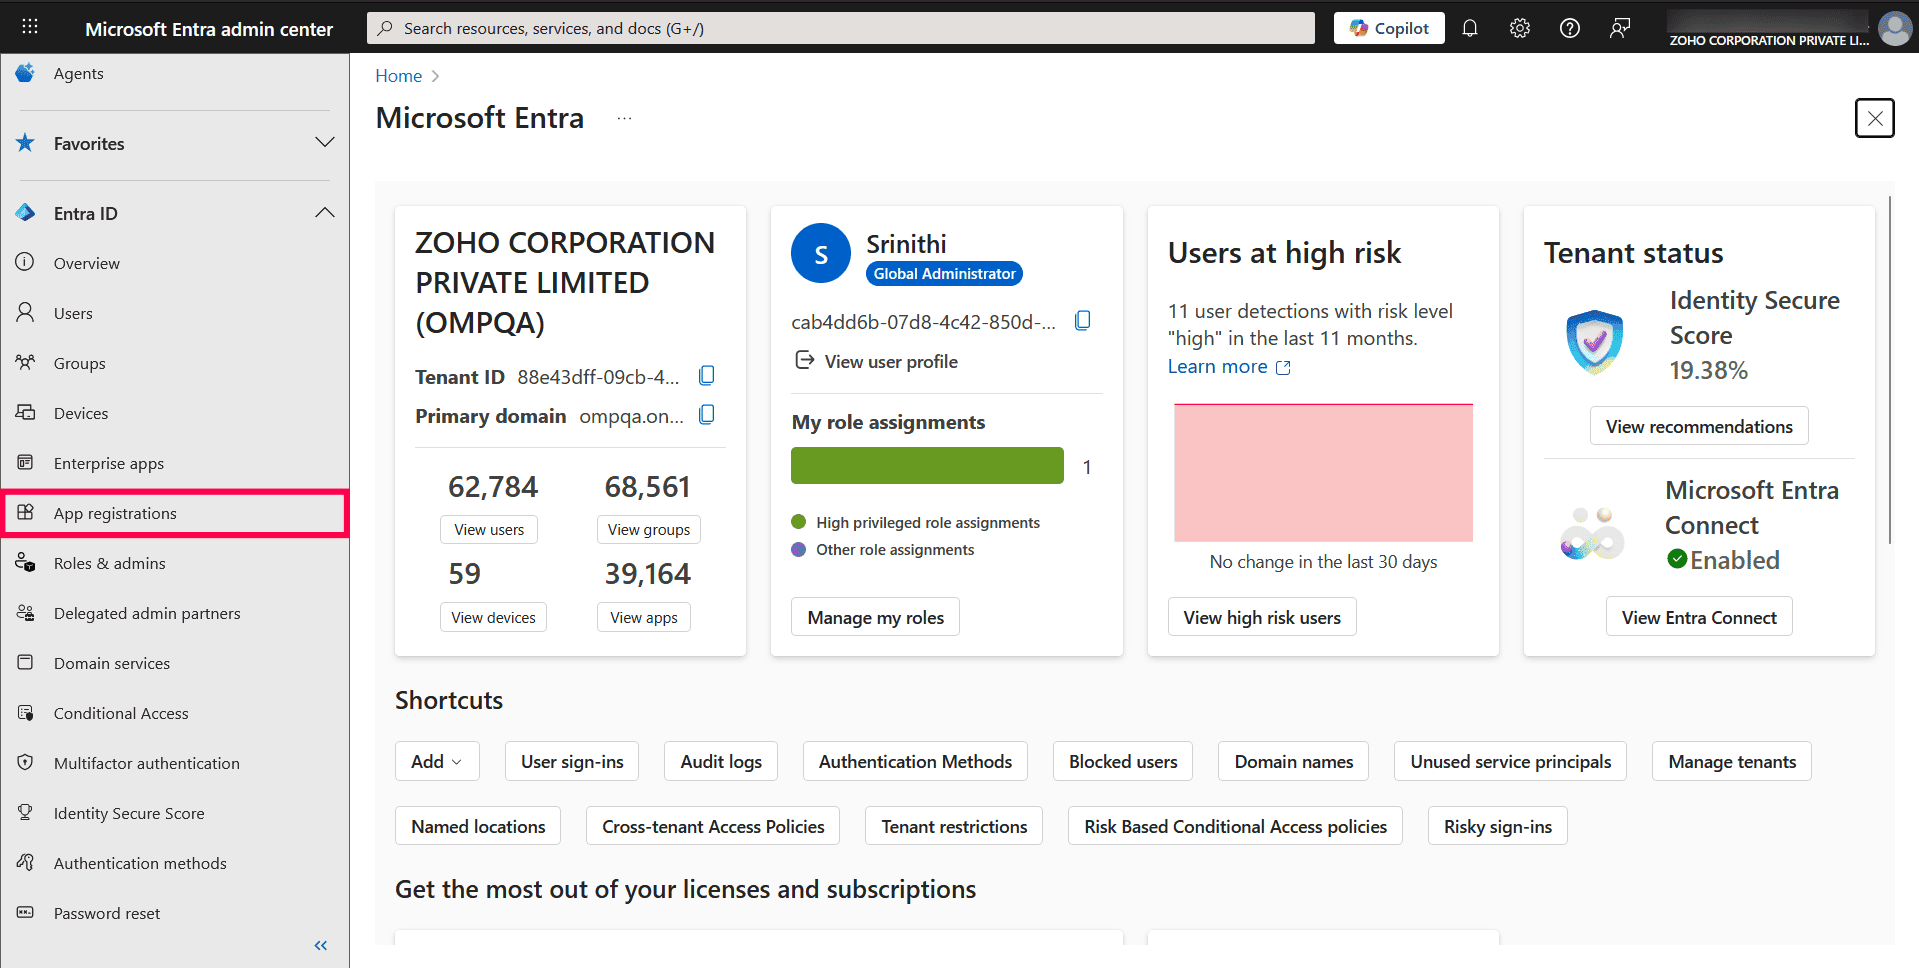Copy Srinithi's object ID via copy icon

pos(1083,320)
